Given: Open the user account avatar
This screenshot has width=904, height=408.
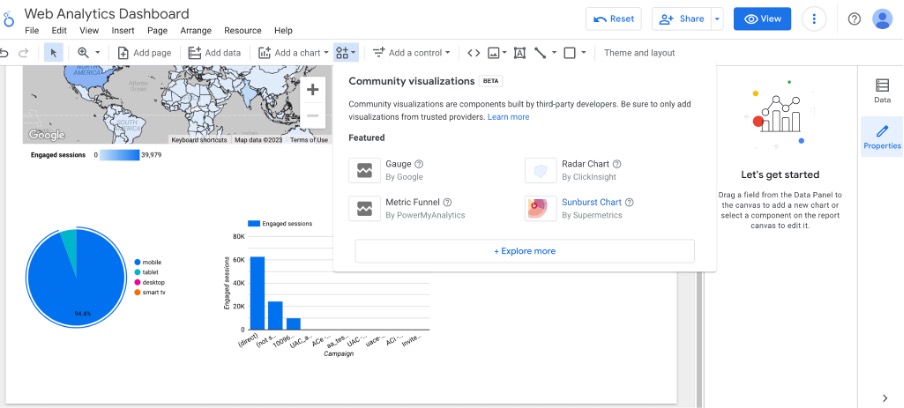Looking at the screenshot, I should coord(882,19).
